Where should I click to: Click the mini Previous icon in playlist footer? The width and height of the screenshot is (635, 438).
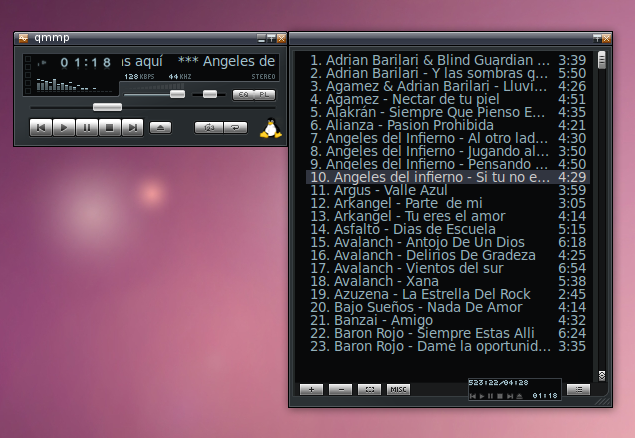[x=473, y=396]
